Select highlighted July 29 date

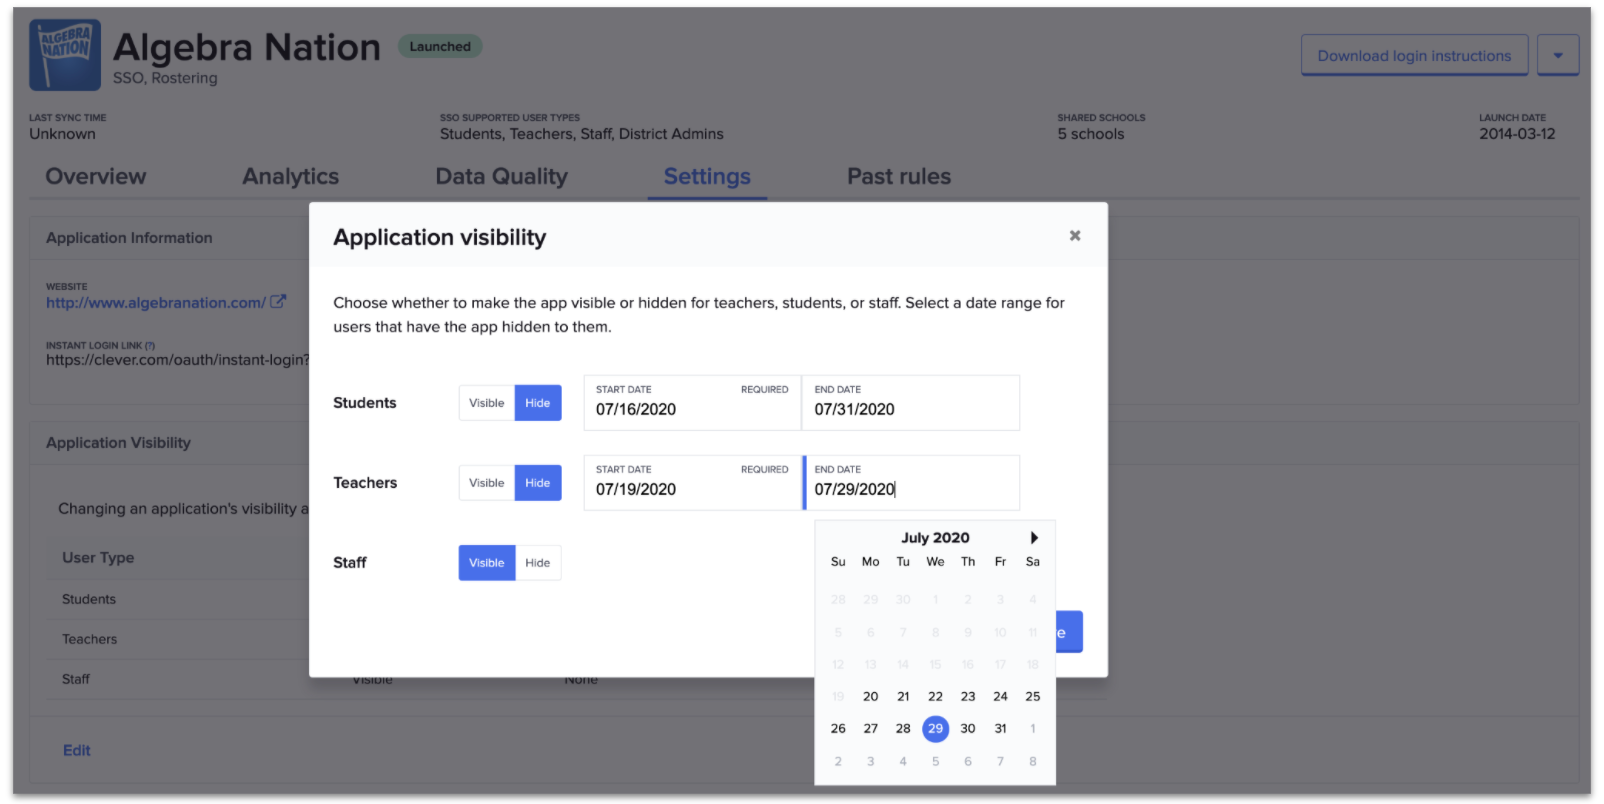point(935,729)
